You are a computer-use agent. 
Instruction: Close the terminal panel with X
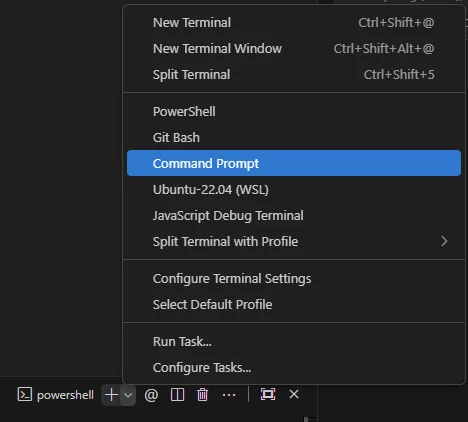coord(294,394)
